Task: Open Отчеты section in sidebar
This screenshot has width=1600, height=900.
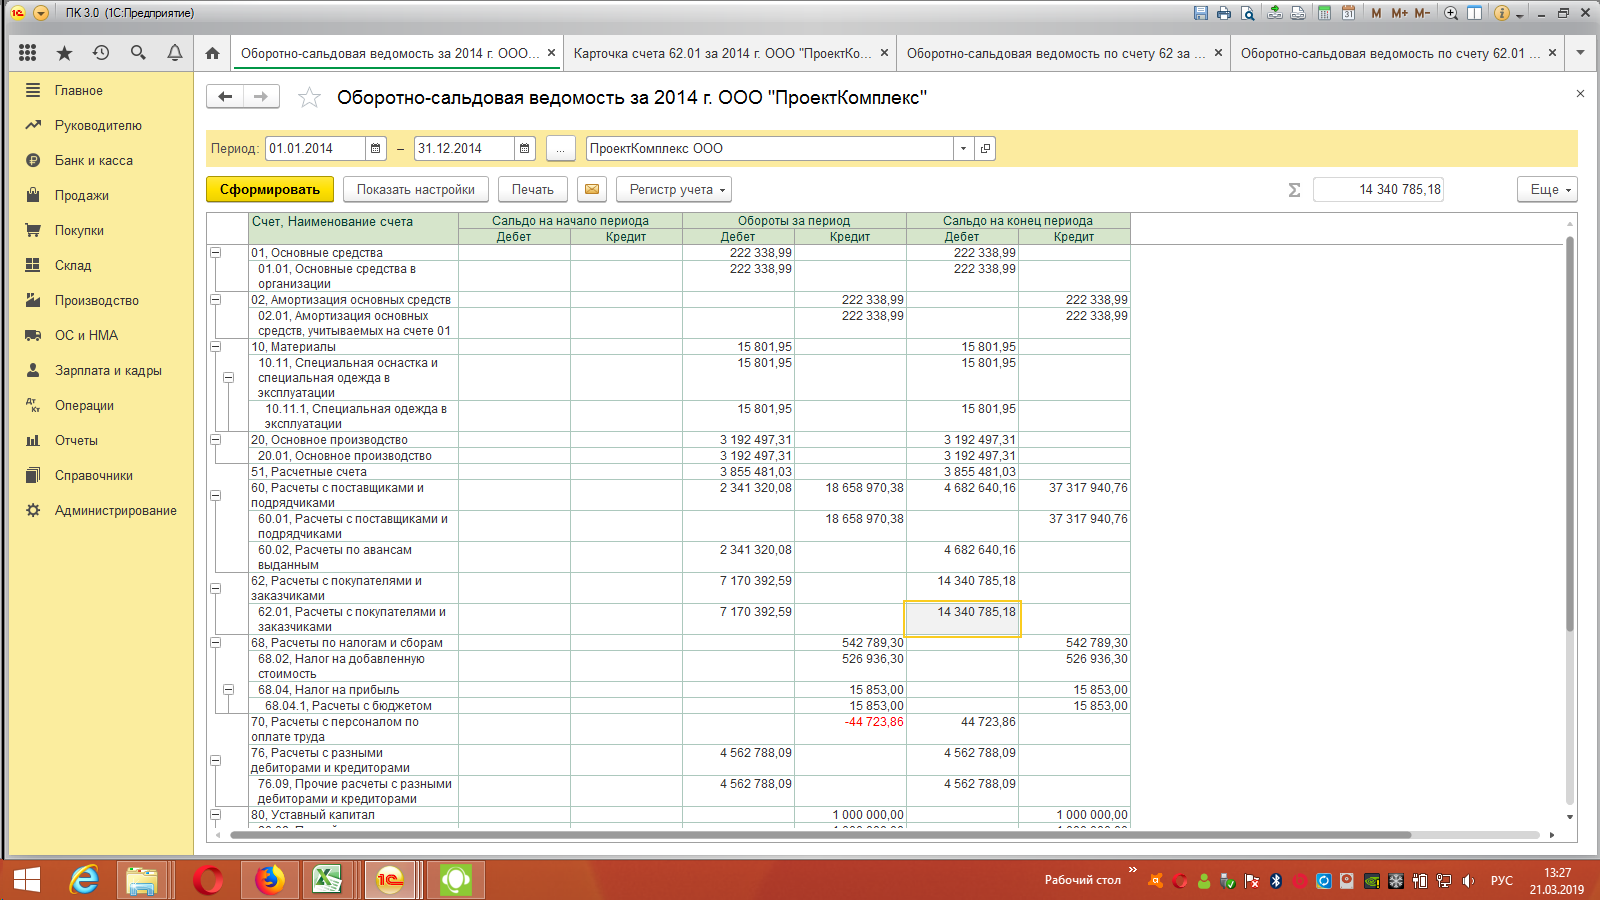Action: pyautogui.click(x=76, y=440)
